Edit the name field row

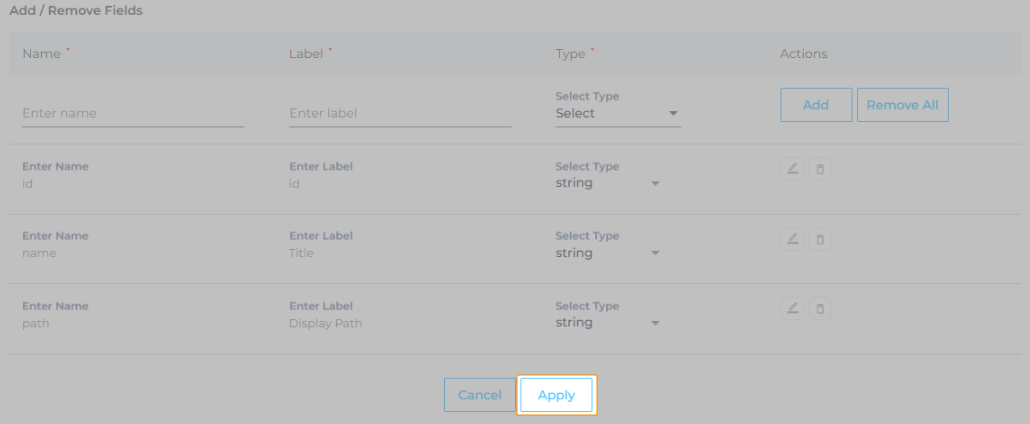(x=792, y=239)
